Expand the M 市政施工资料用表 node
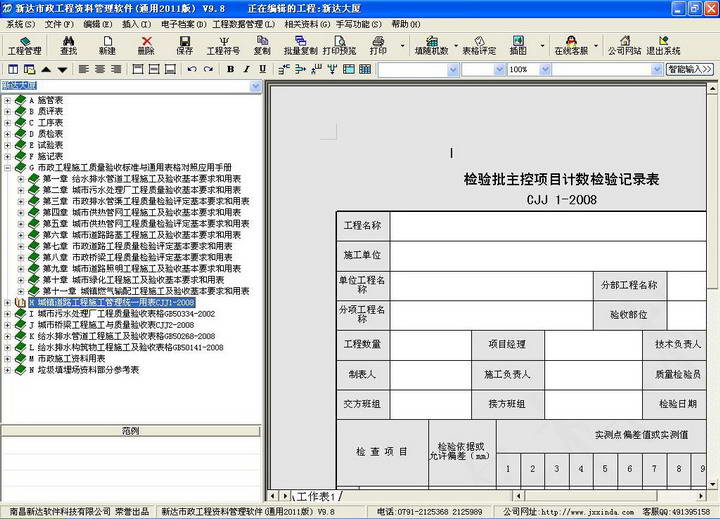This screenshot has width=720, height=519. pyautogui.click(x=7, y=359)
